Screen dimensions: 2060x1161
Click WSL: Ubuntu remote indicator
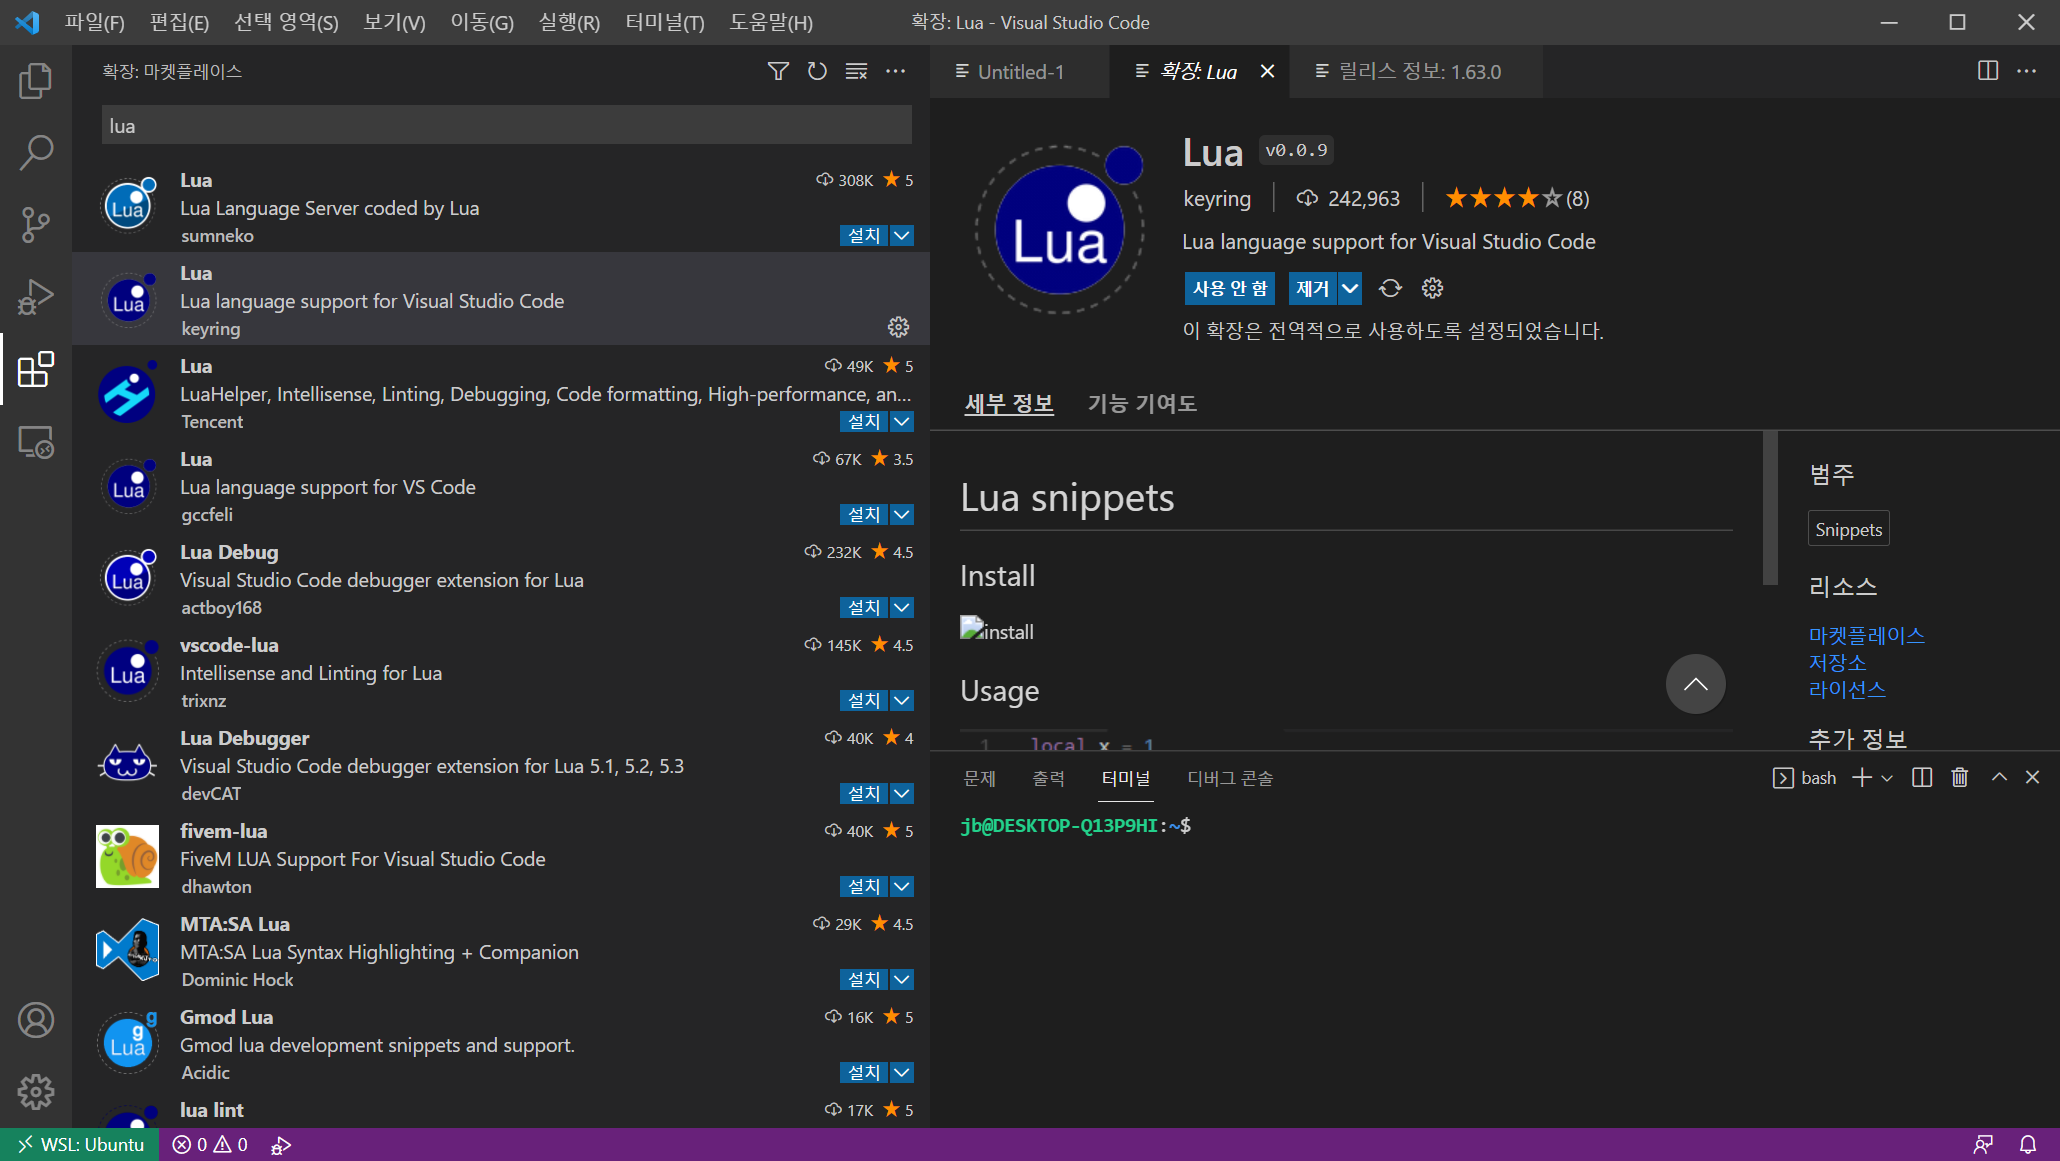click(80, 1145)
